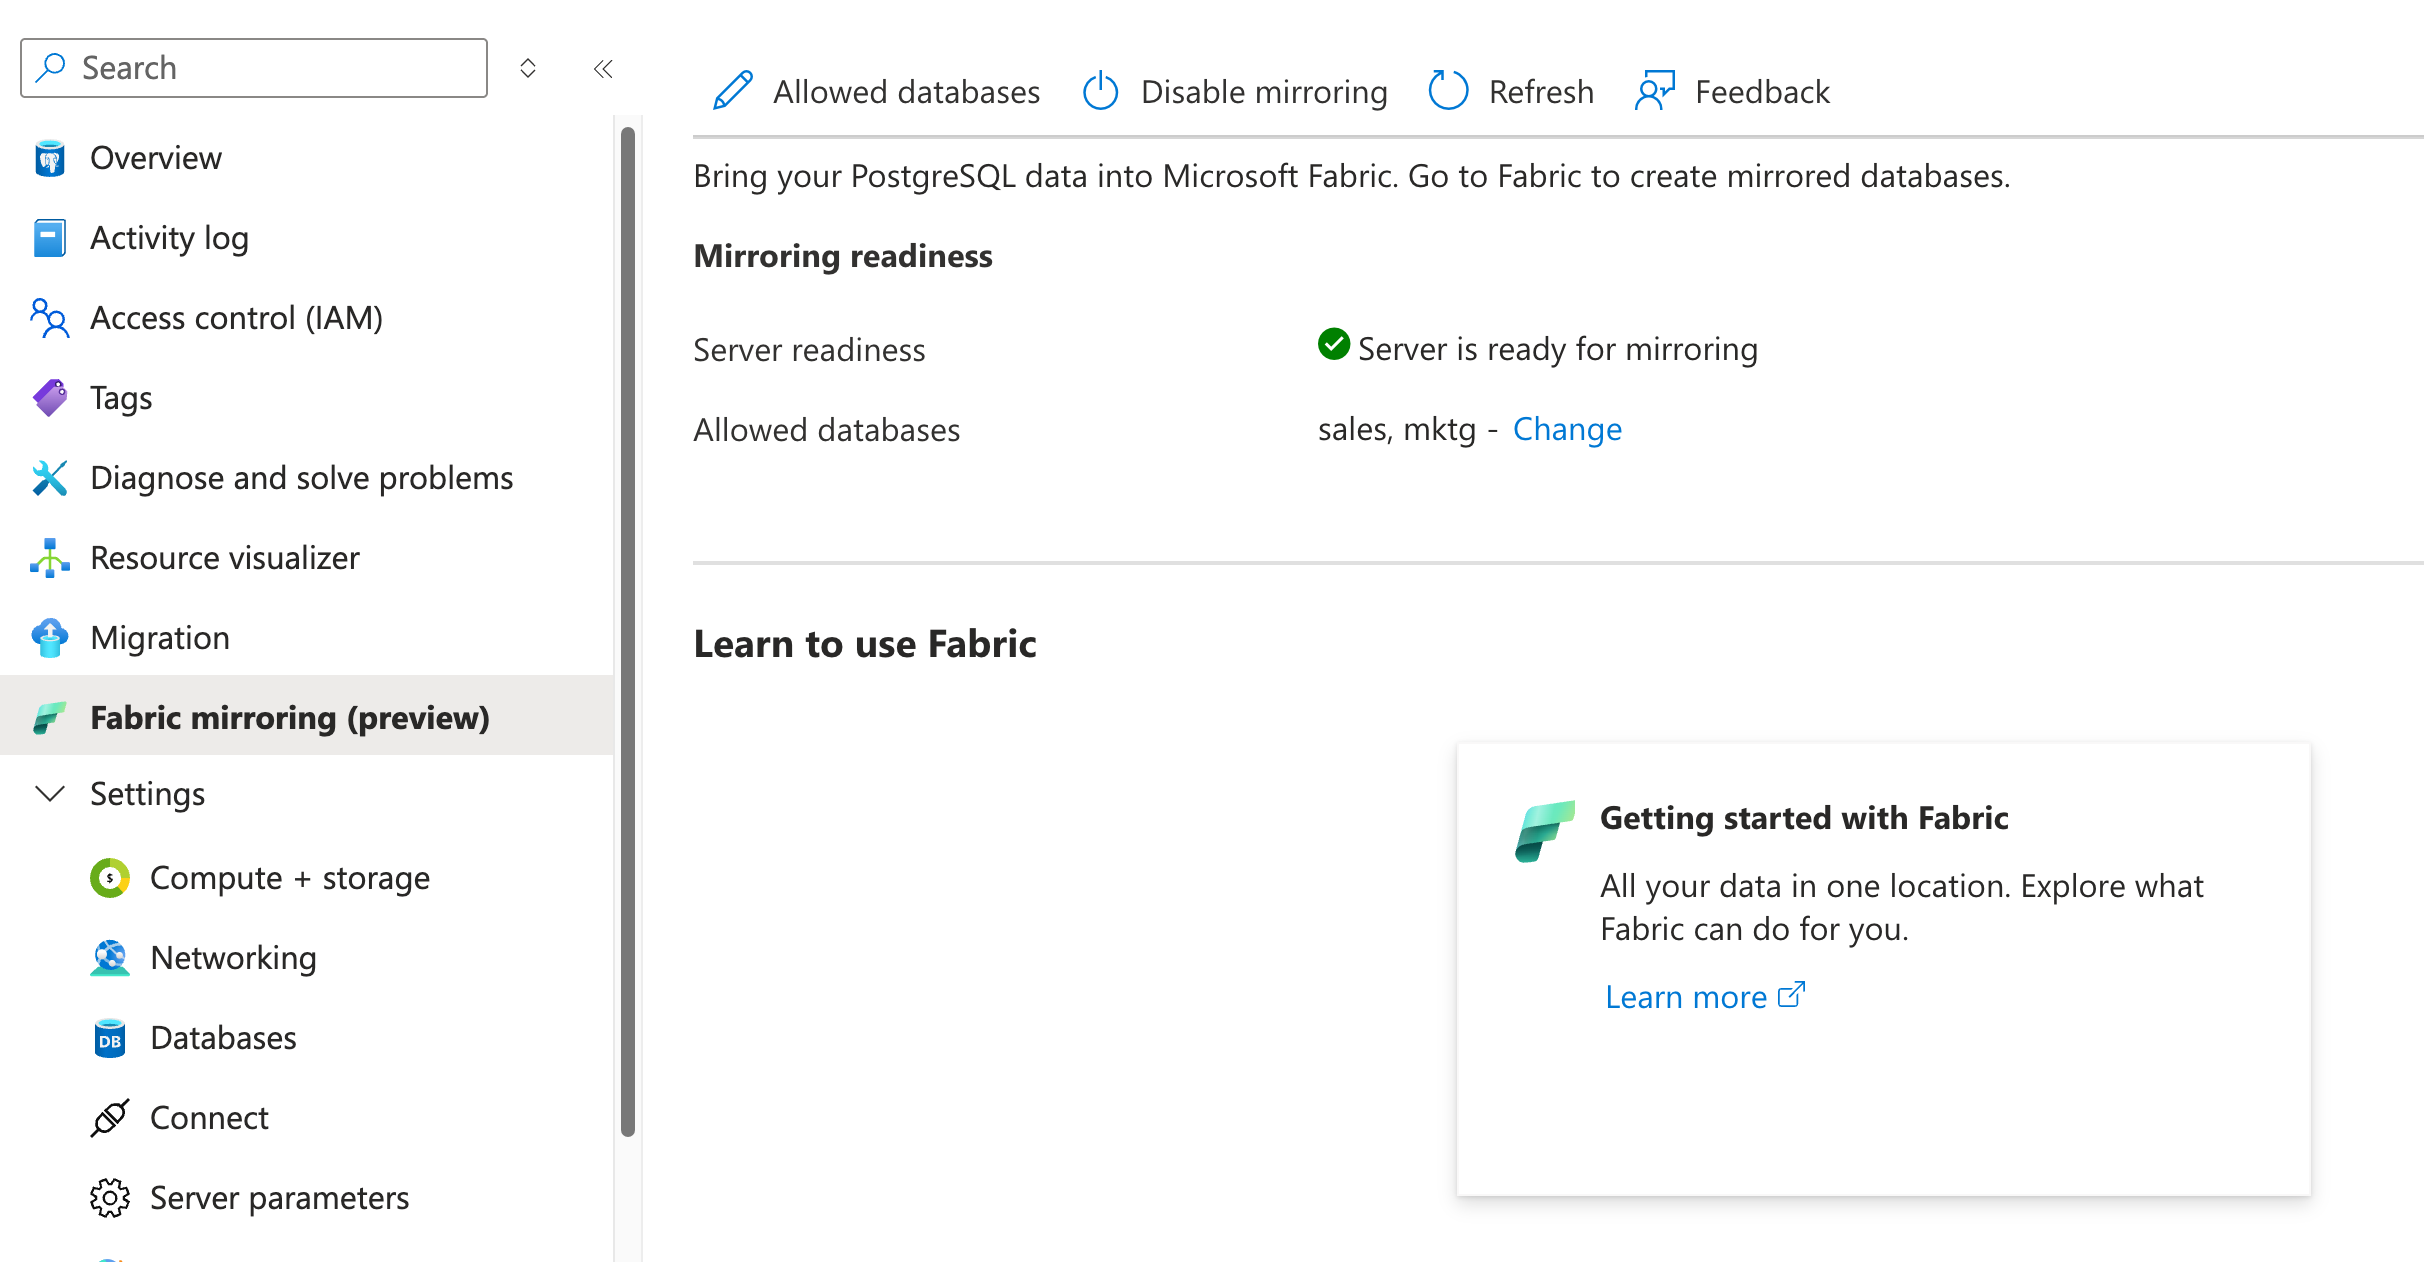Refresh the mirroring readiness status
This screenshot has width=2424, height=1262.
click(x=1510, y=91)
